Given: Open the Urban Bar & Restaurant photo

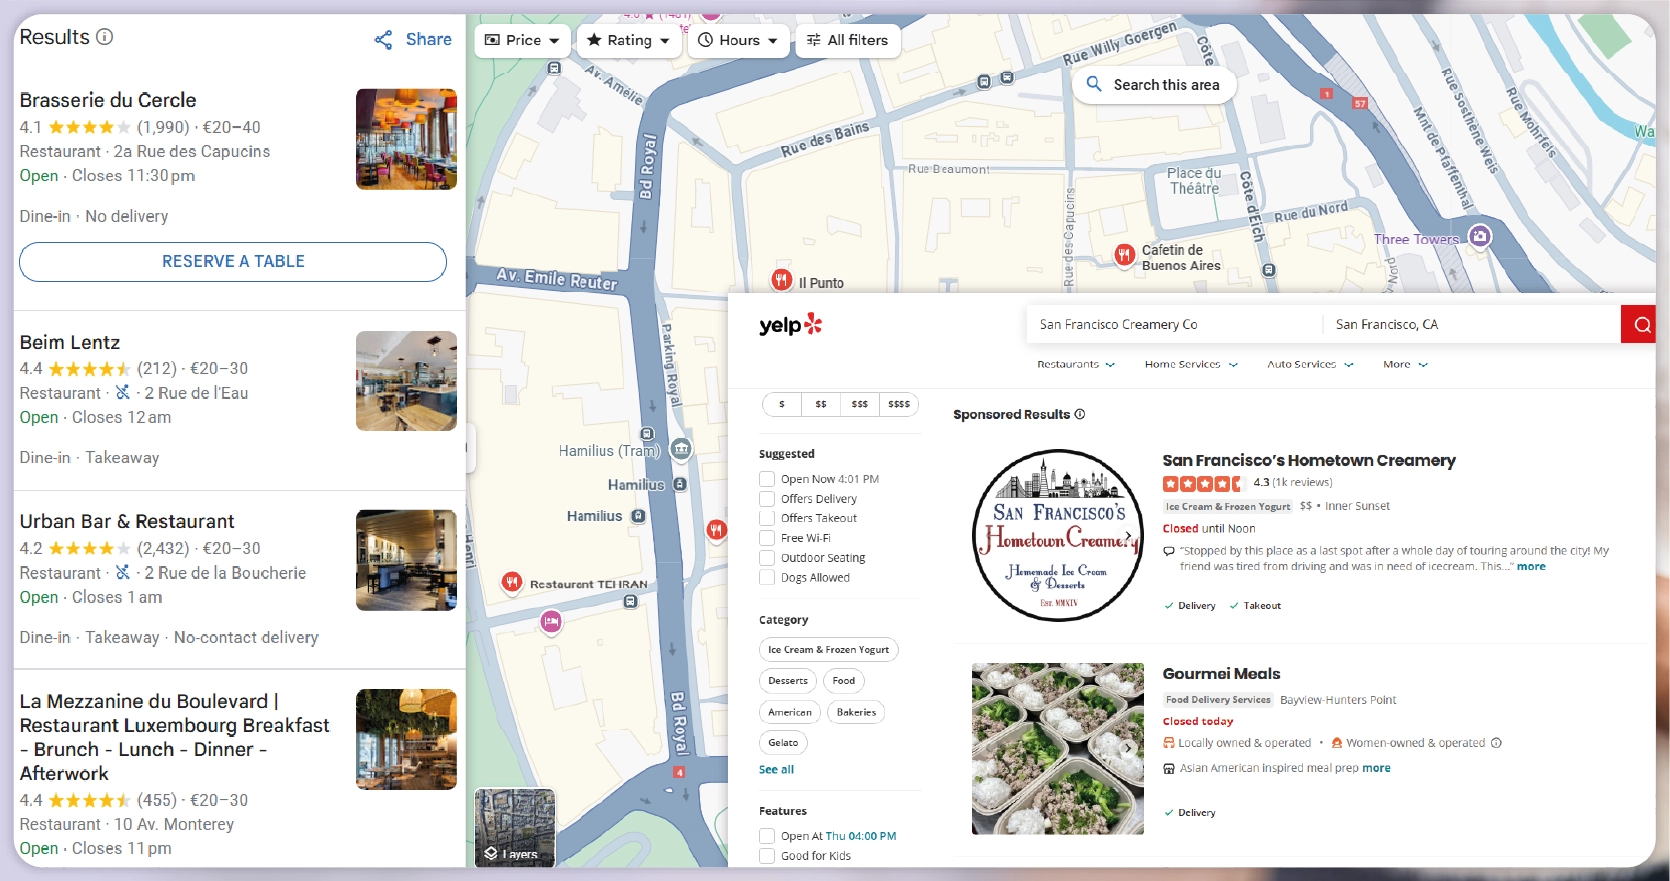Looking at the screenshot, I should click(406, 560).
